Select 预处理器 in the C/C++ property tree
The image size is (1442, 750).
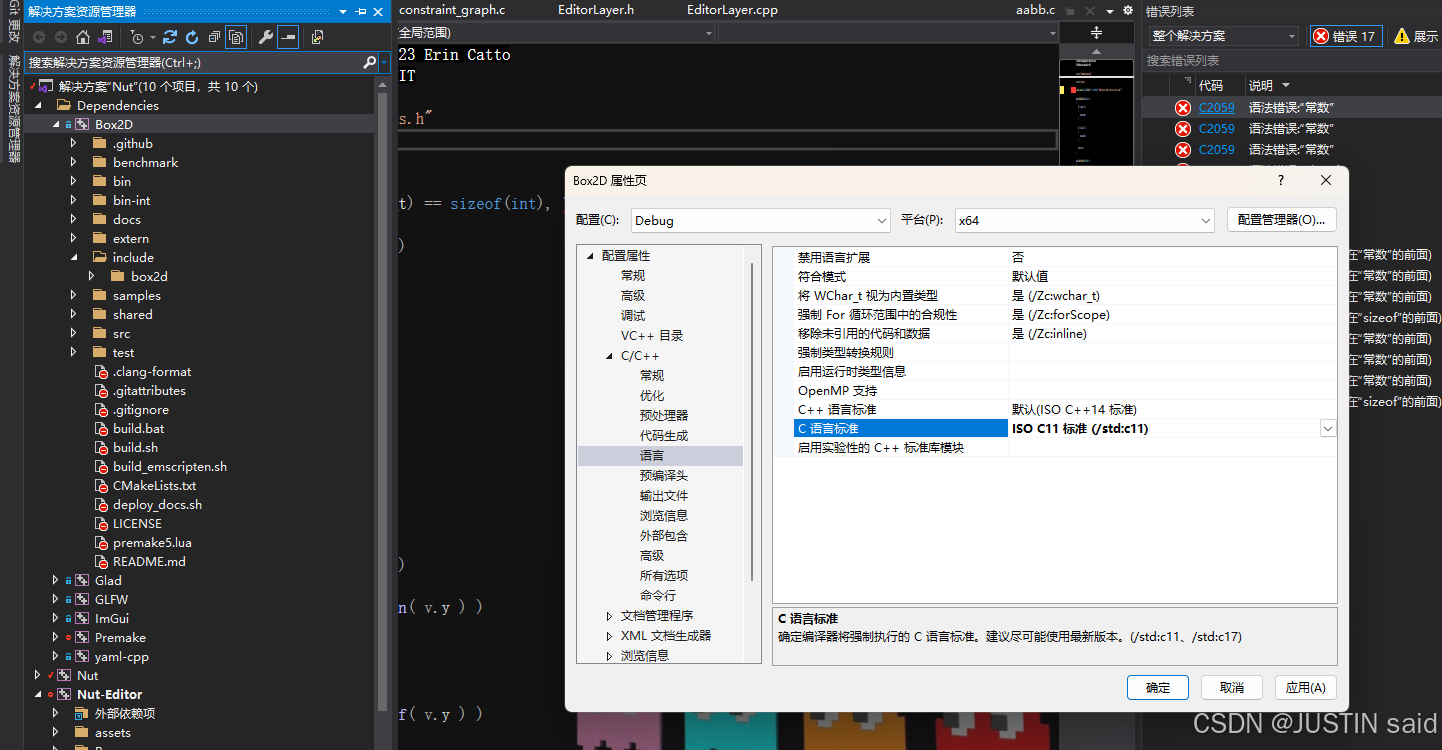(x=663, y=415)
